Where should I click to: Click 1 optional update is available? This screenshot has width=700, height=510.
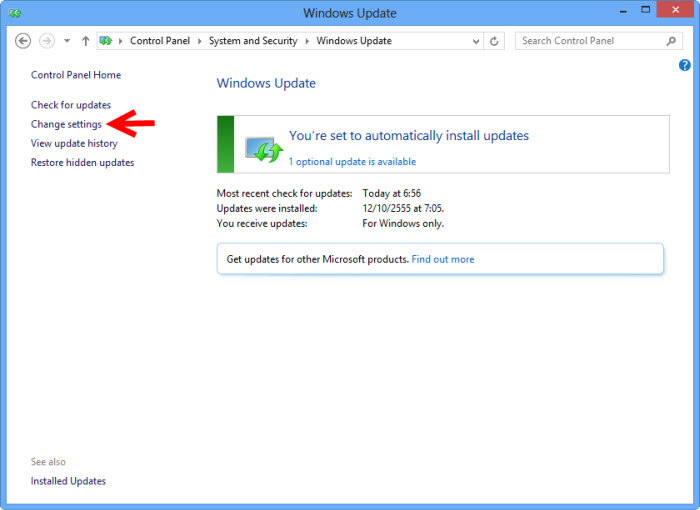(352, 162)
